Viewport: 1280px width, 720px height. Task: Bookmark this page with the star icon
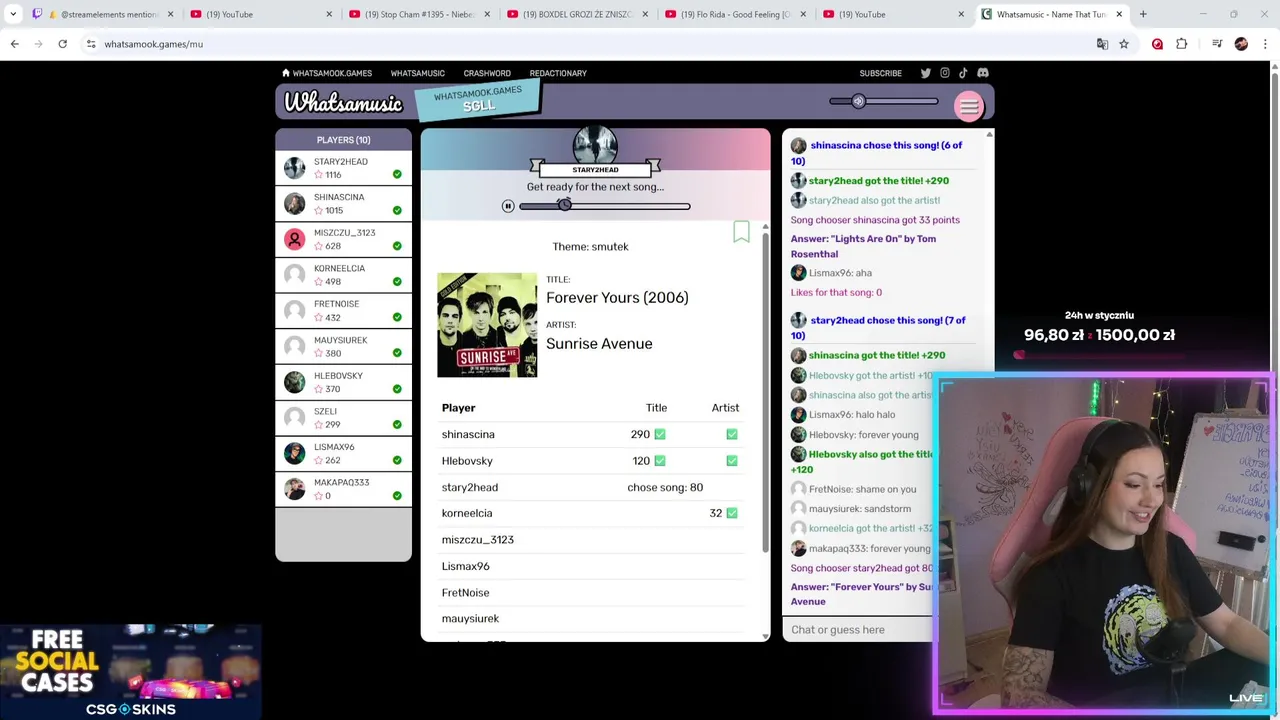point(1124,44)
